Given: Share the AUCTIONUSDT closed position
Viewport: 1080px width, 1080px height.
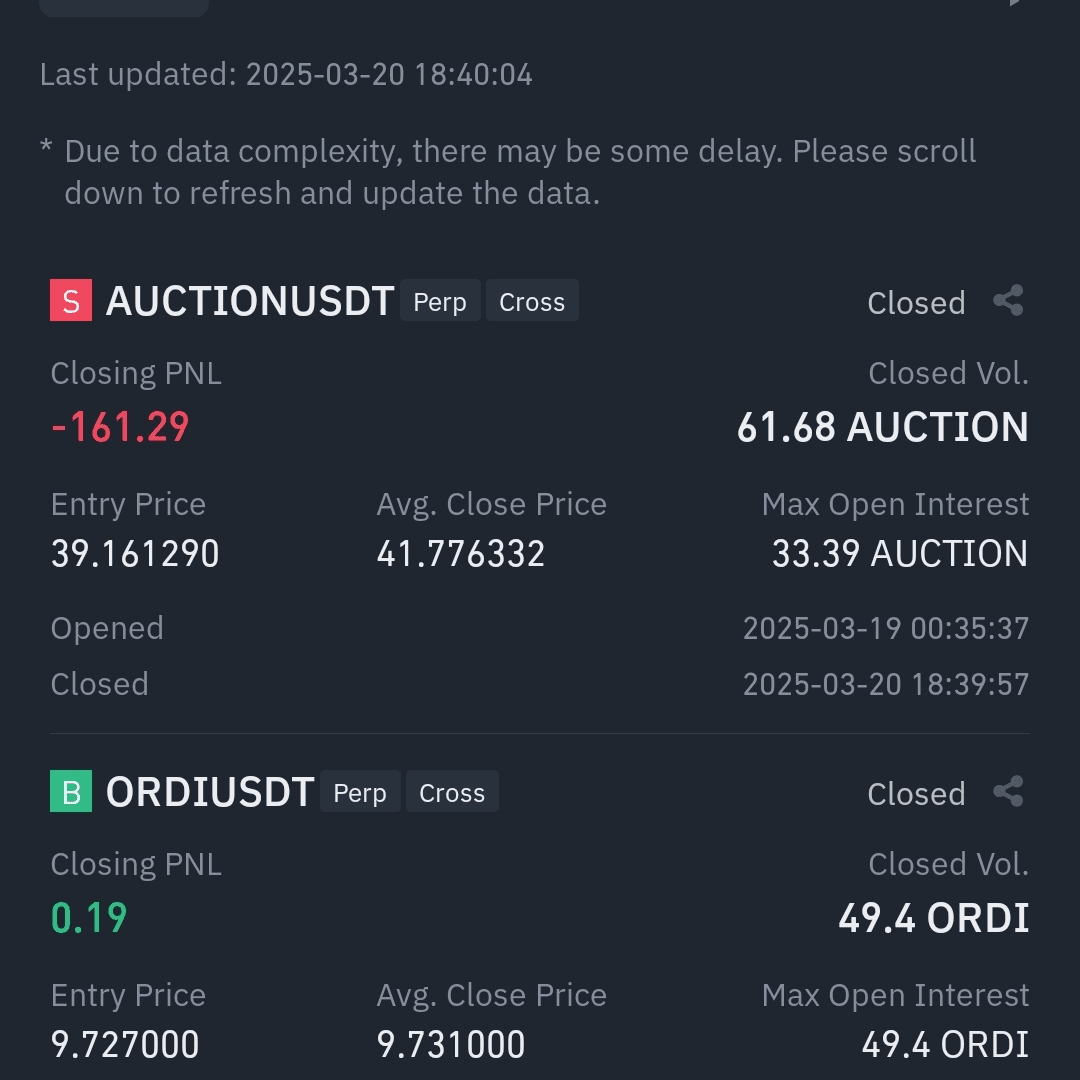Looking at the screenshot, I should pos(1008,301).
